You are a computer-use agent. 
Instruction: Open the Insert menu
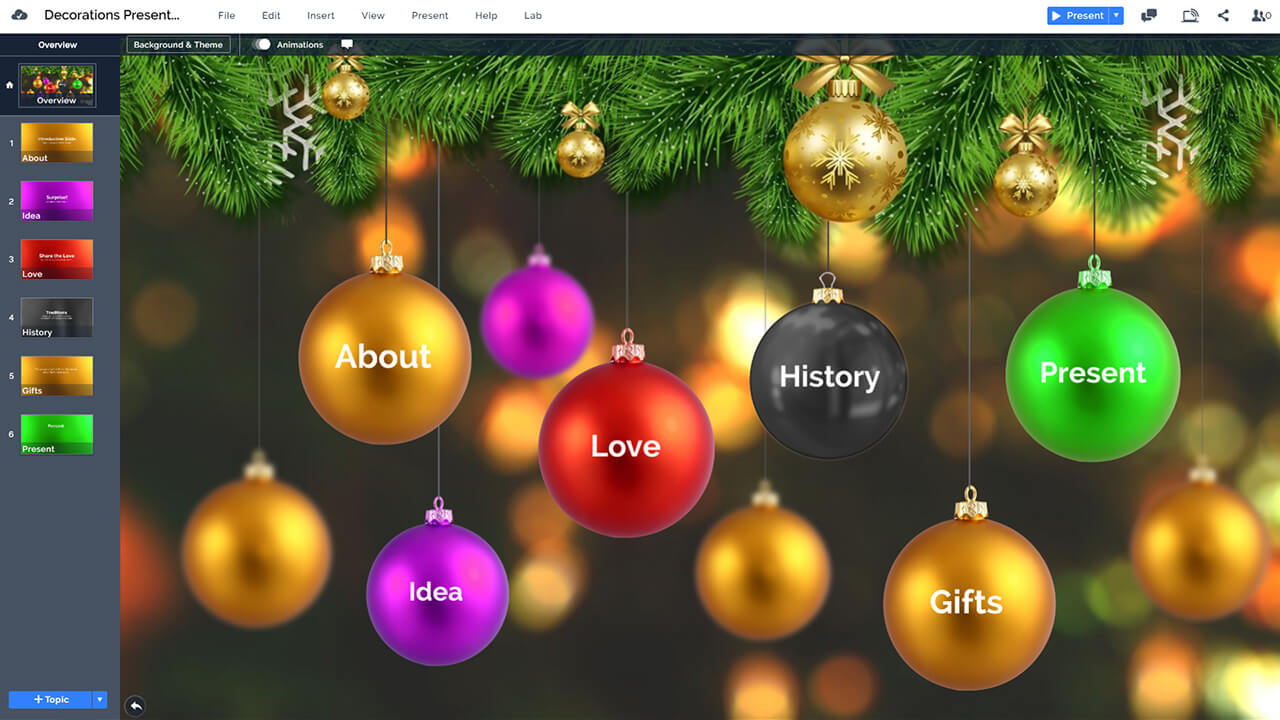pyautogui.click(x=321, y=16)
